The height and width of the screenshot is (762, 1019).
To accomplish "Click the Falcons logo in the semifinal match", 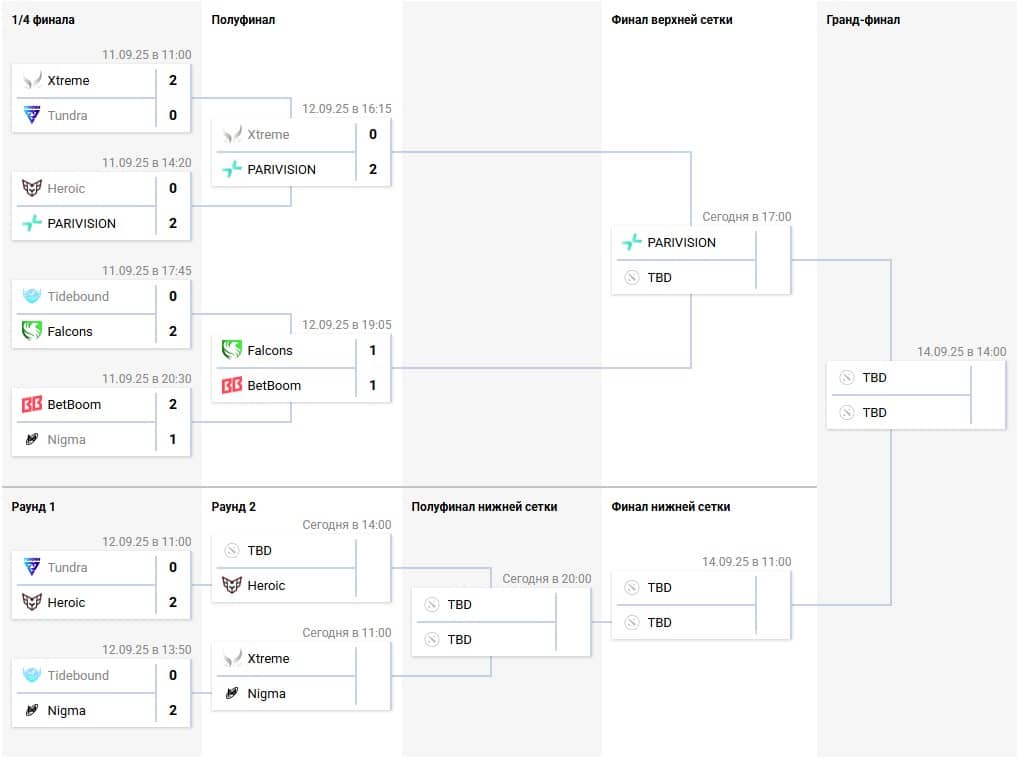I will point(232,351).
